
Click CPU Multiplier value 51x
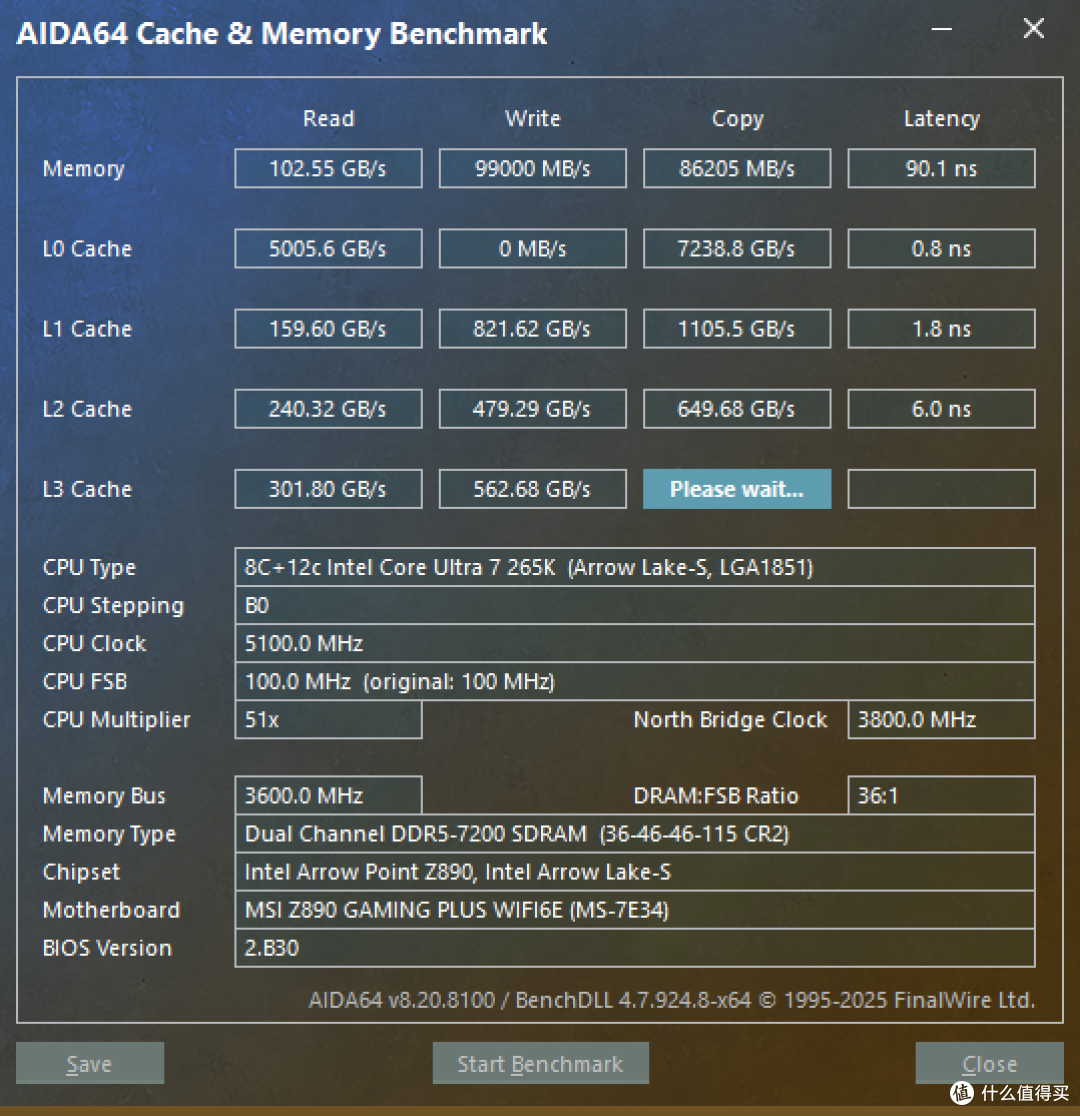(328, 720)
